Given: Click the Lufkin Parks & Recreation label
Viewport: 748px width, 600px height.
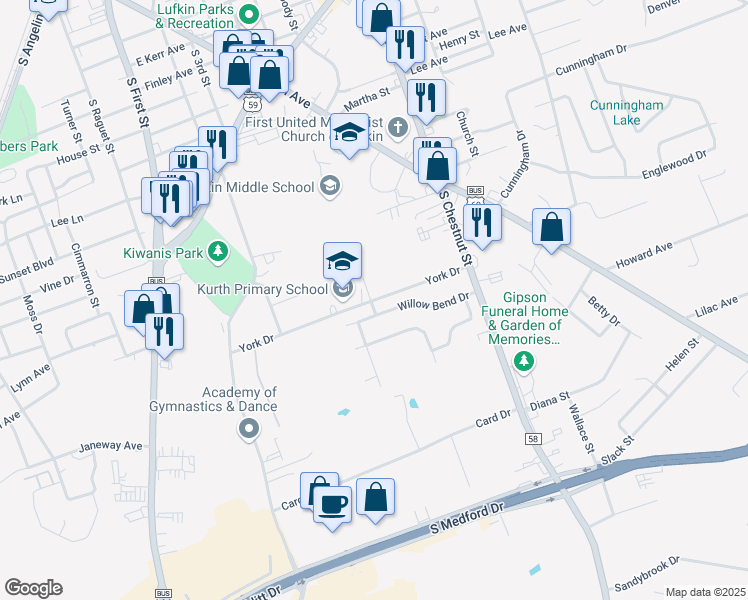Looking at the screenshot, I should pyautogui.click(x=195, y=16).
